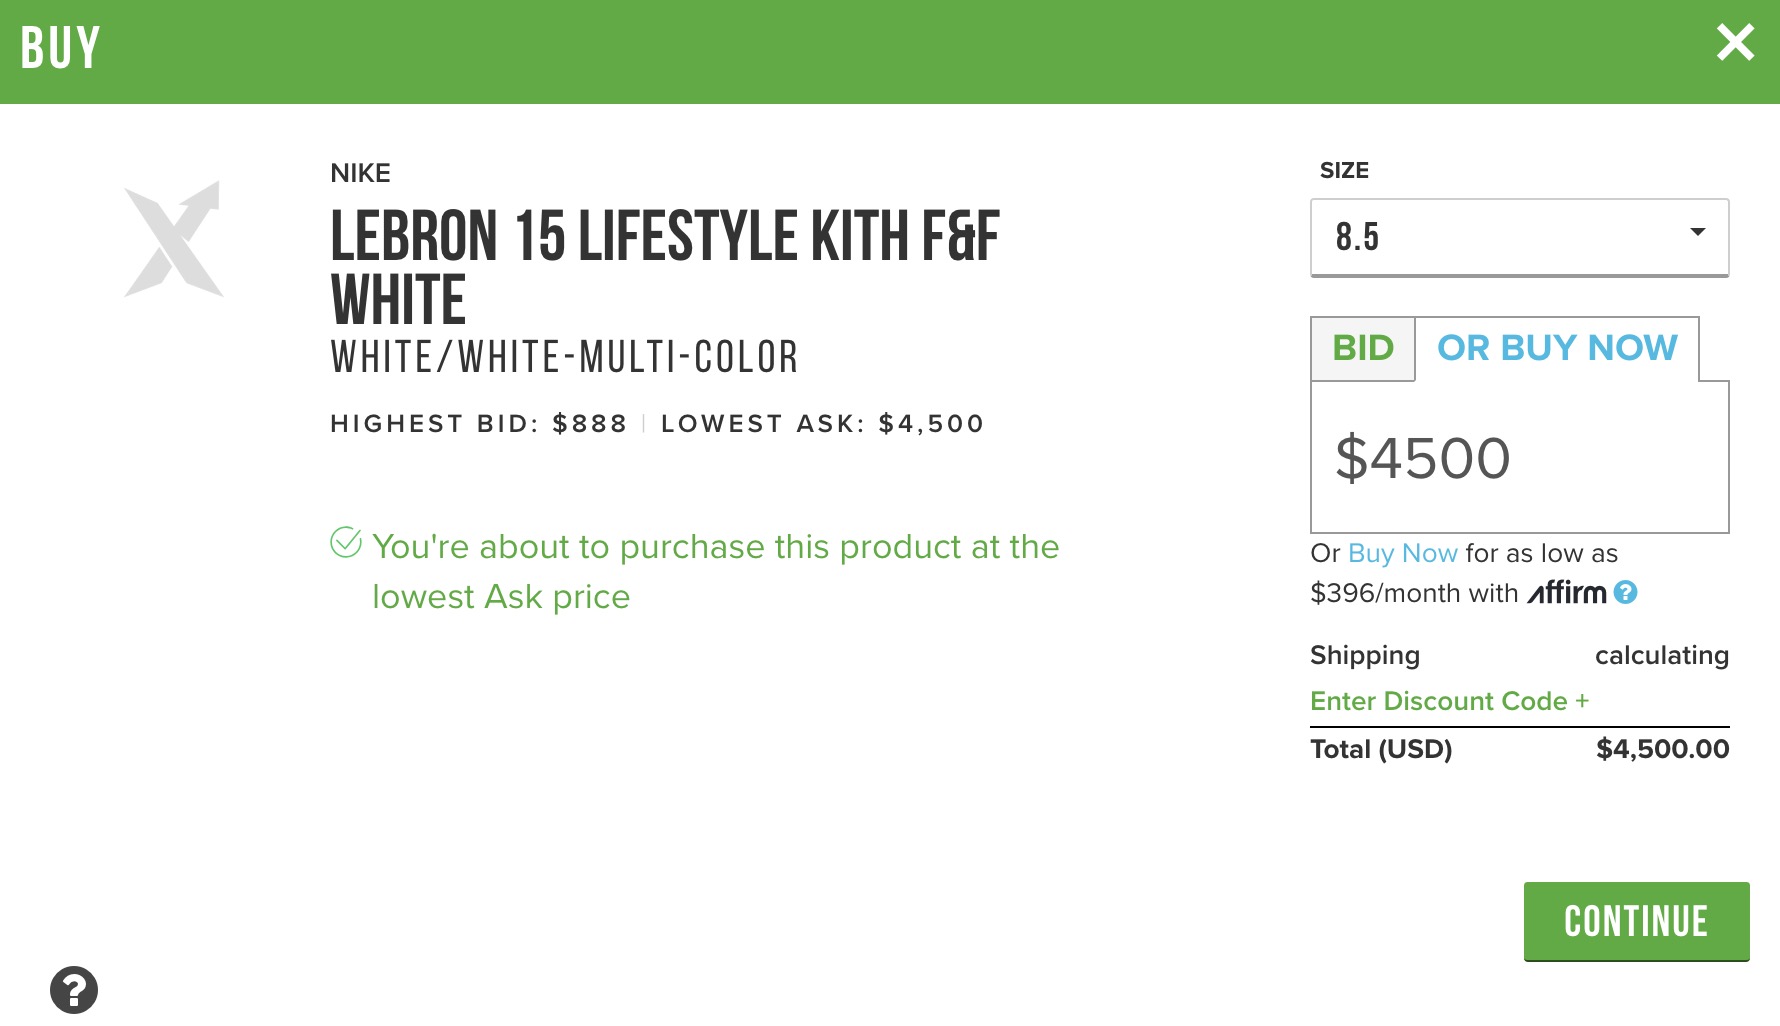This screenshot has height=1026, width=1780.
Task: Click the blue Affirm info question icon
Action: (1626, 593)
